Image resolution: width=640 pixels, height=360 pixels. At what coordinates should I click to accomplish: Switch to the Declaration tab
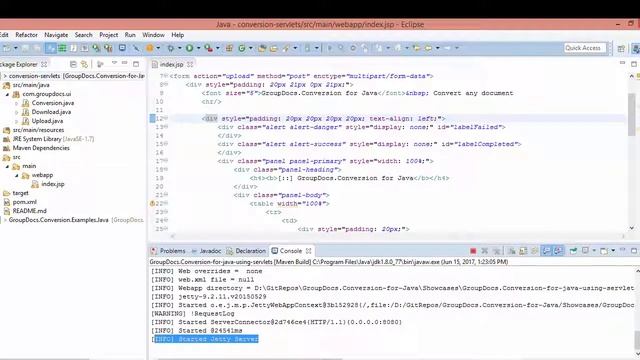pyautogui.click(x=246, y=251)
